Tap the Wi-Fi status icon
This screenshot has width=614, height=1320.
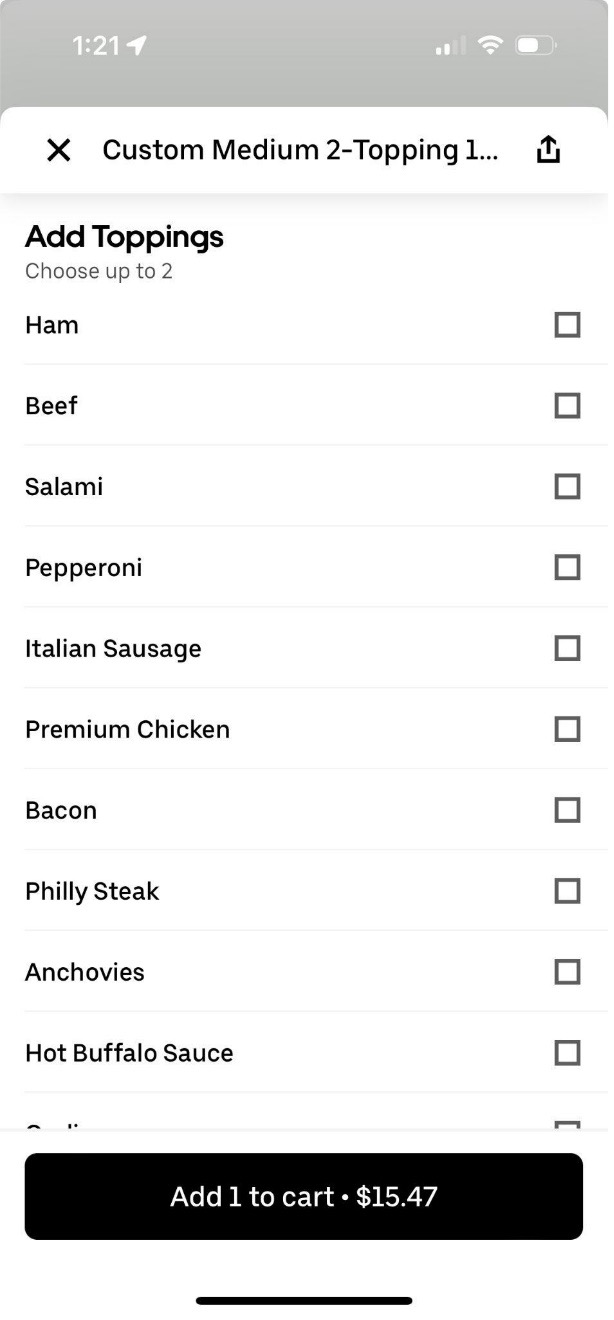(x=490, y=46)
